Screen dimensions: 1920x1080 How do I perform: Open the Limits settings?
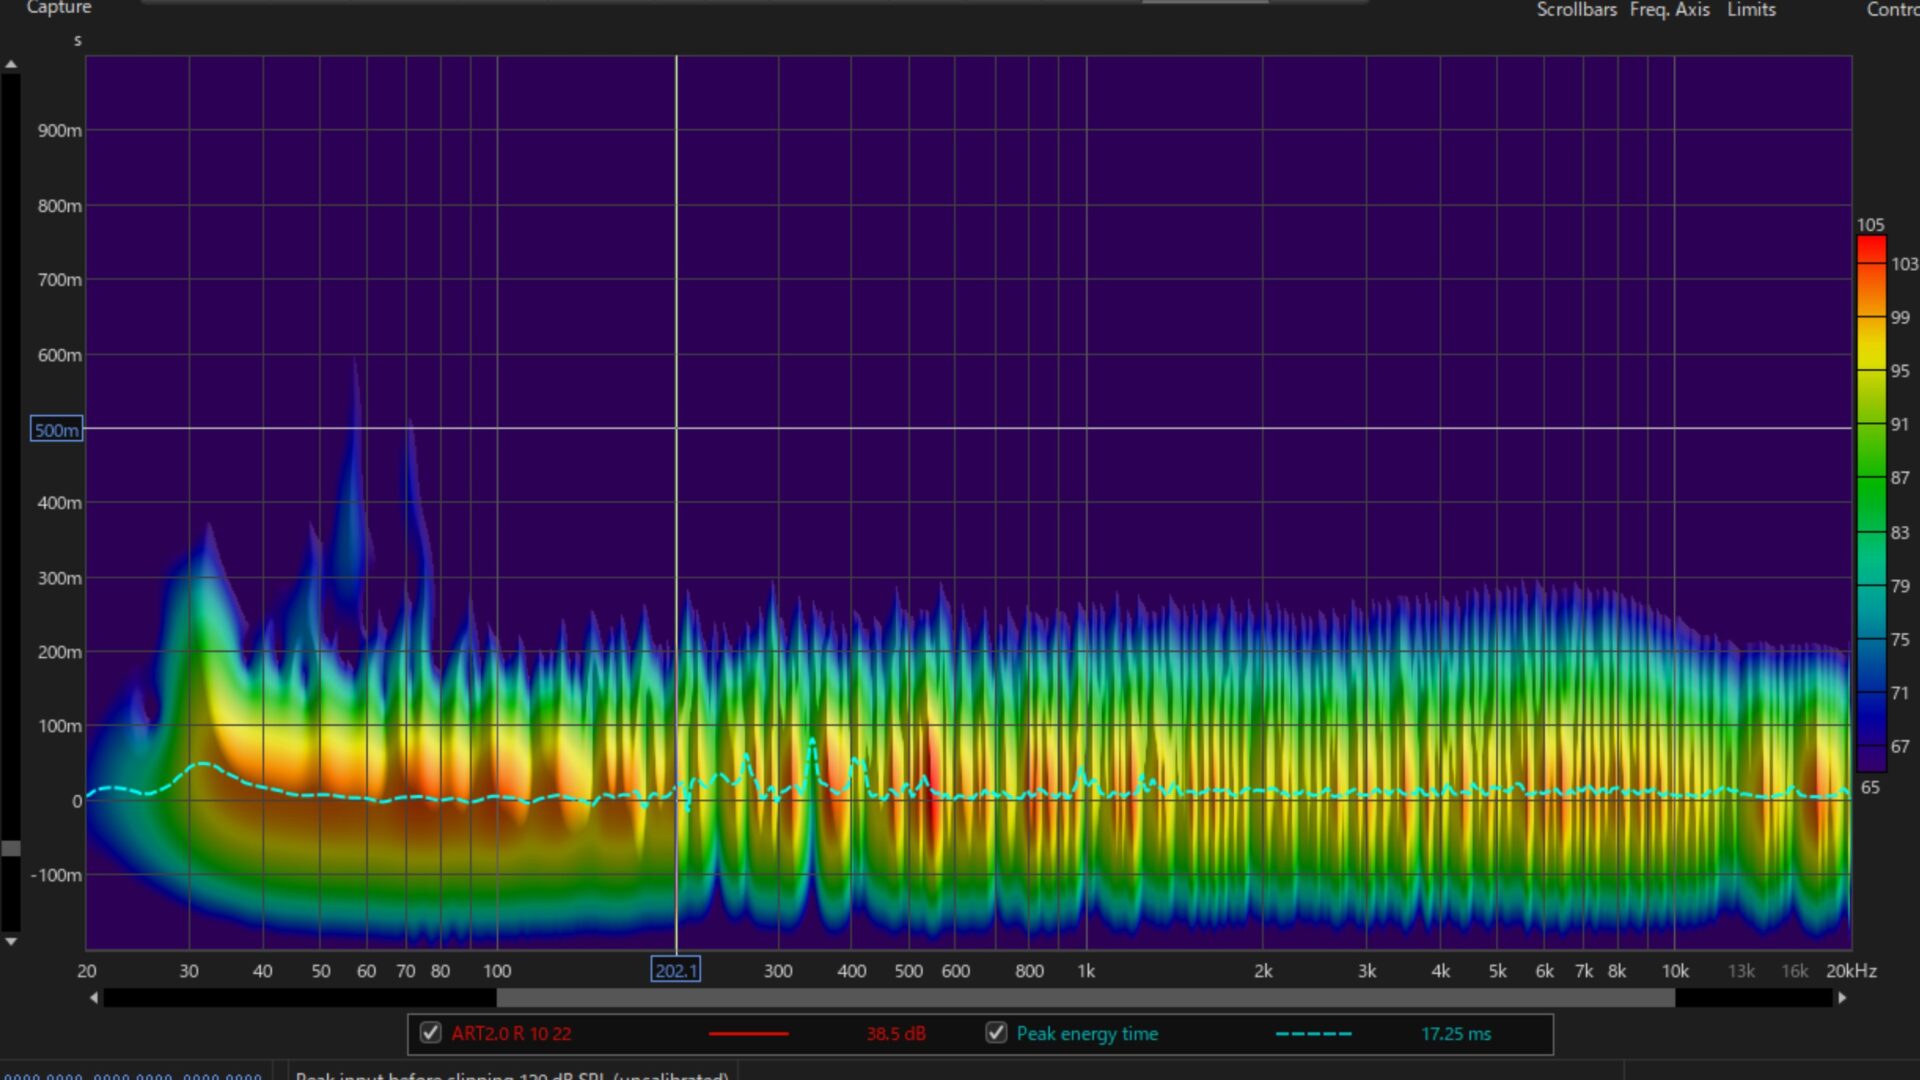point(1751,9)
